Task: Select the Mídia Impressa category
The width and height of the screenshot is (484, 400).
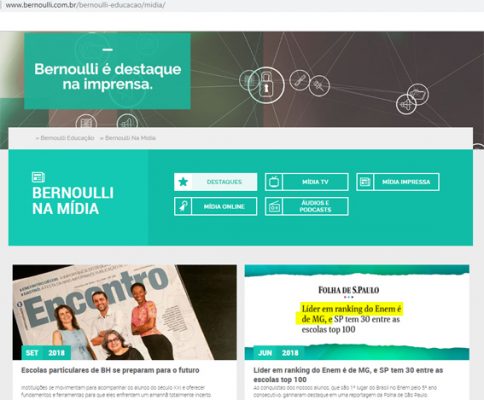Action: (x=398, y=182)
